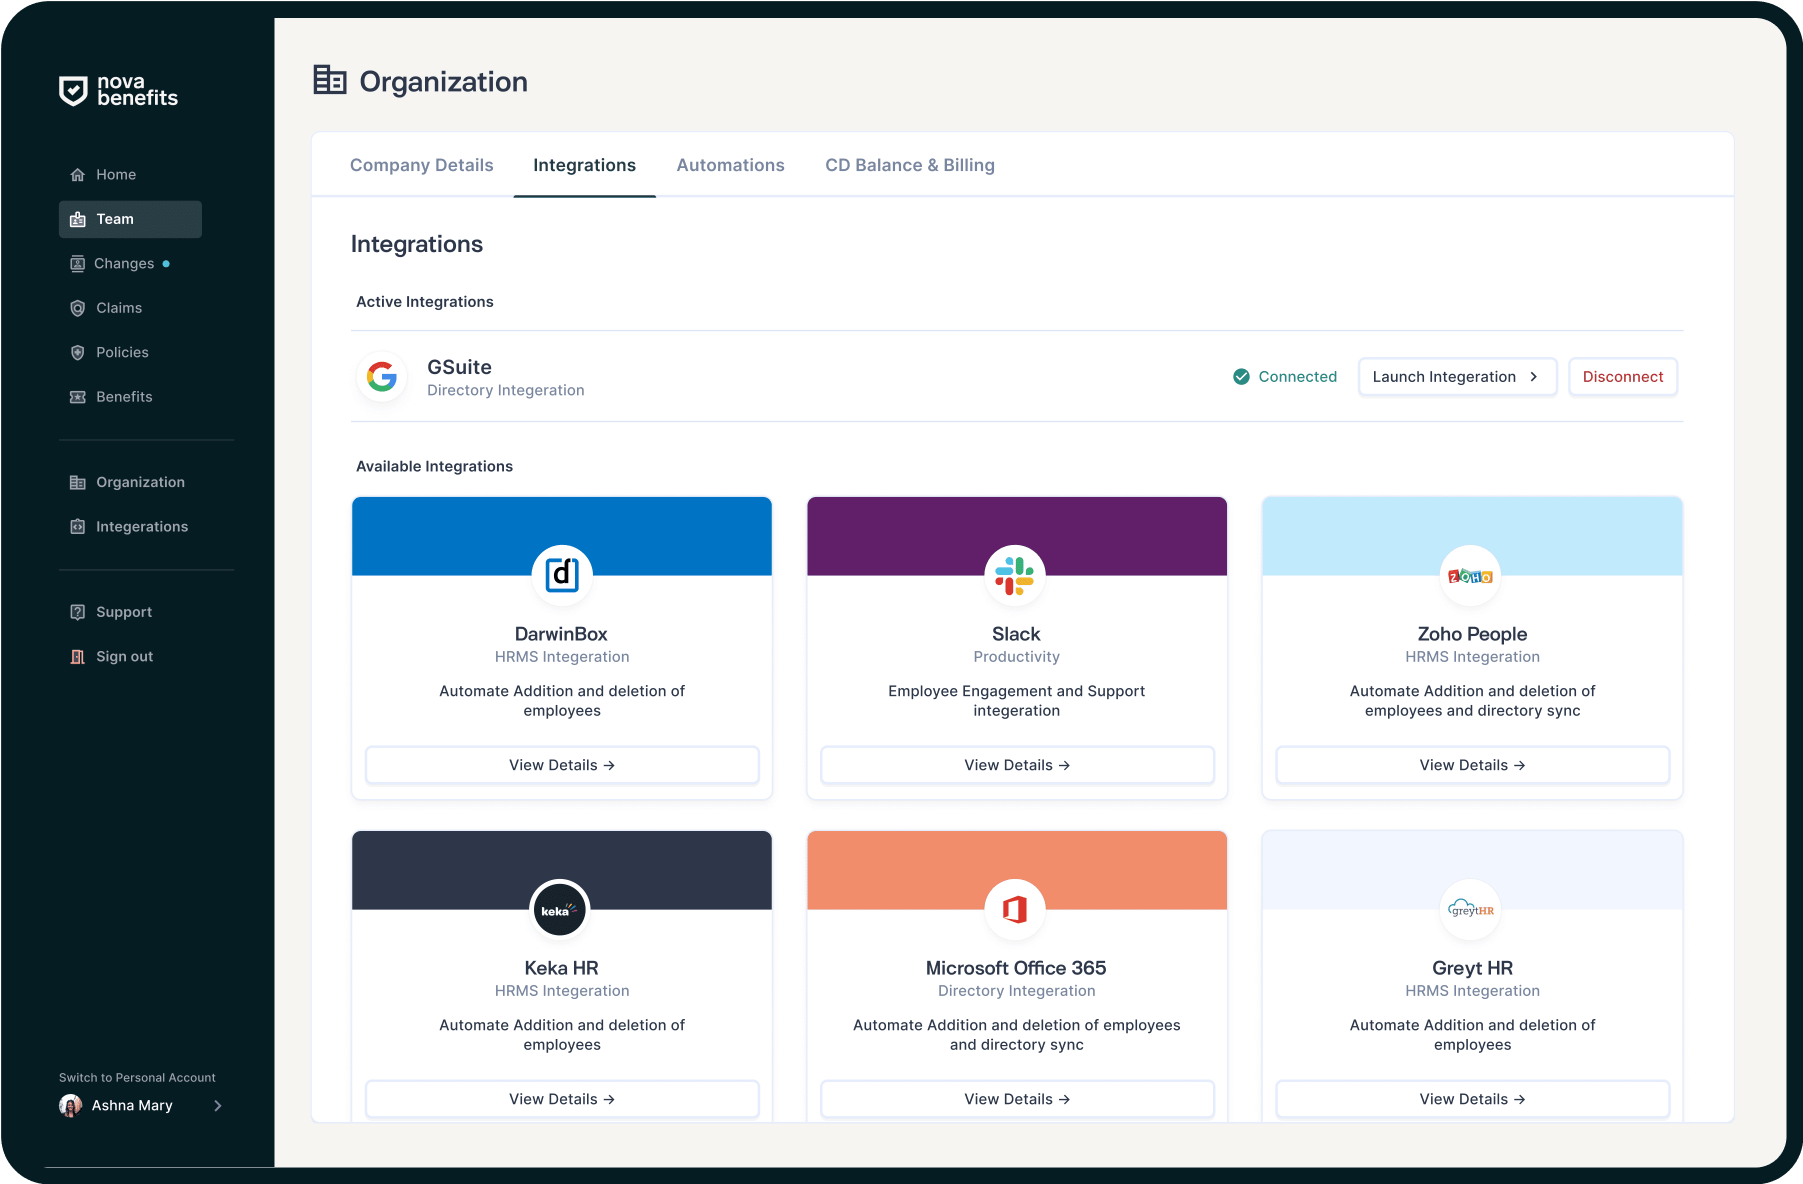This screenshot has height=1184, width=1803.
Task: Expand the Ashna Mary account chevron
Action: point(218,1106)
